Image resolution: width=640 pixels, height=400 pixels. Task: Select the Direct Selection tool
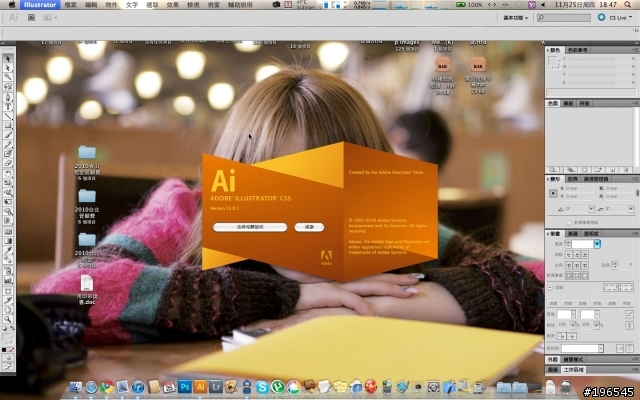pos(8,68)
